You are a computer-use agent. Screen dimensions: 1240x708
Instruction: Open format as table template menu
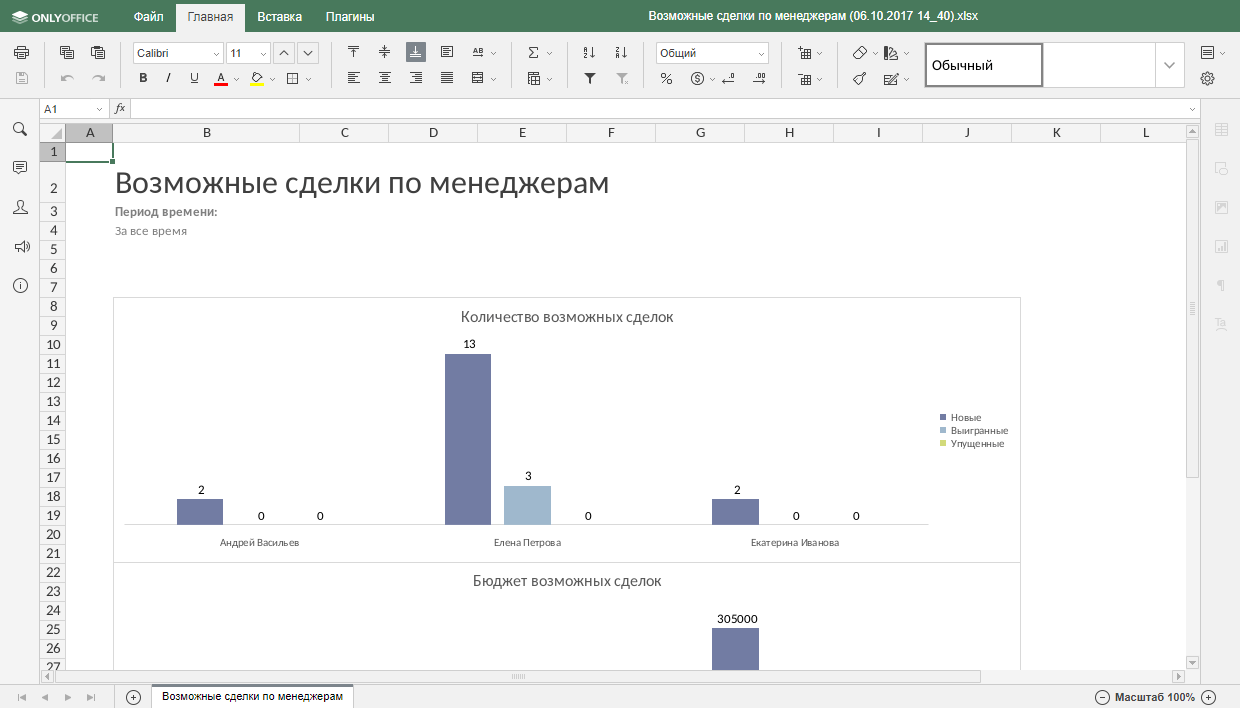pos(539,78)
